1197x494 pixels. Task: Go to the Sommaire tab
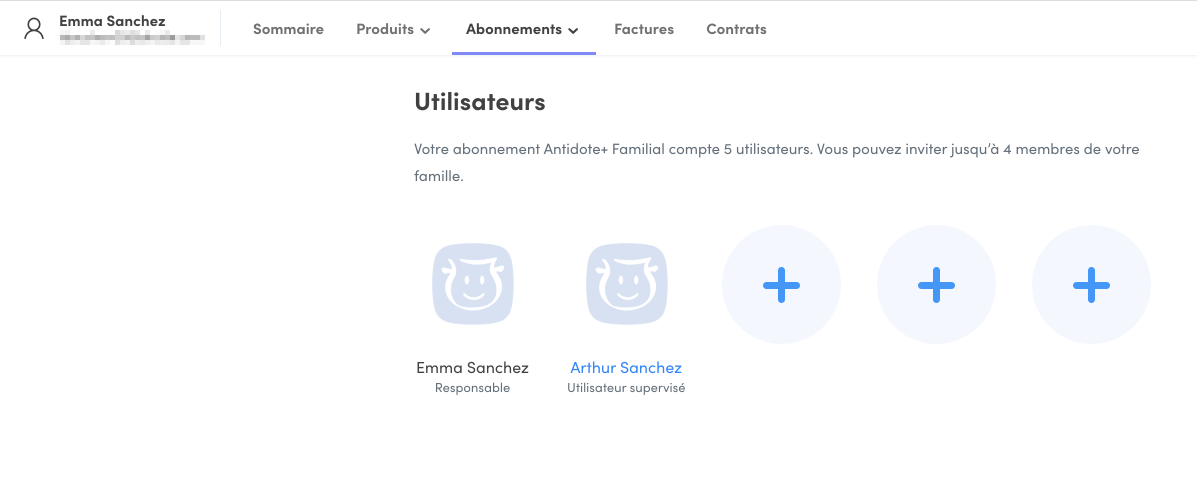click(288, 29)
